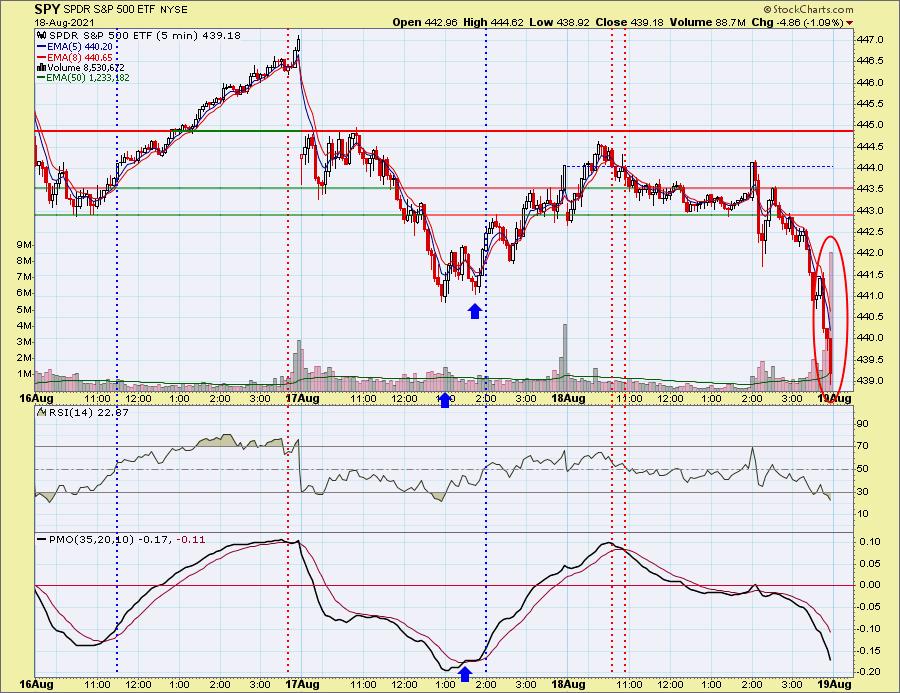Click the 'Close 439.18' value
900x693 pixels.
pos(630,23)
